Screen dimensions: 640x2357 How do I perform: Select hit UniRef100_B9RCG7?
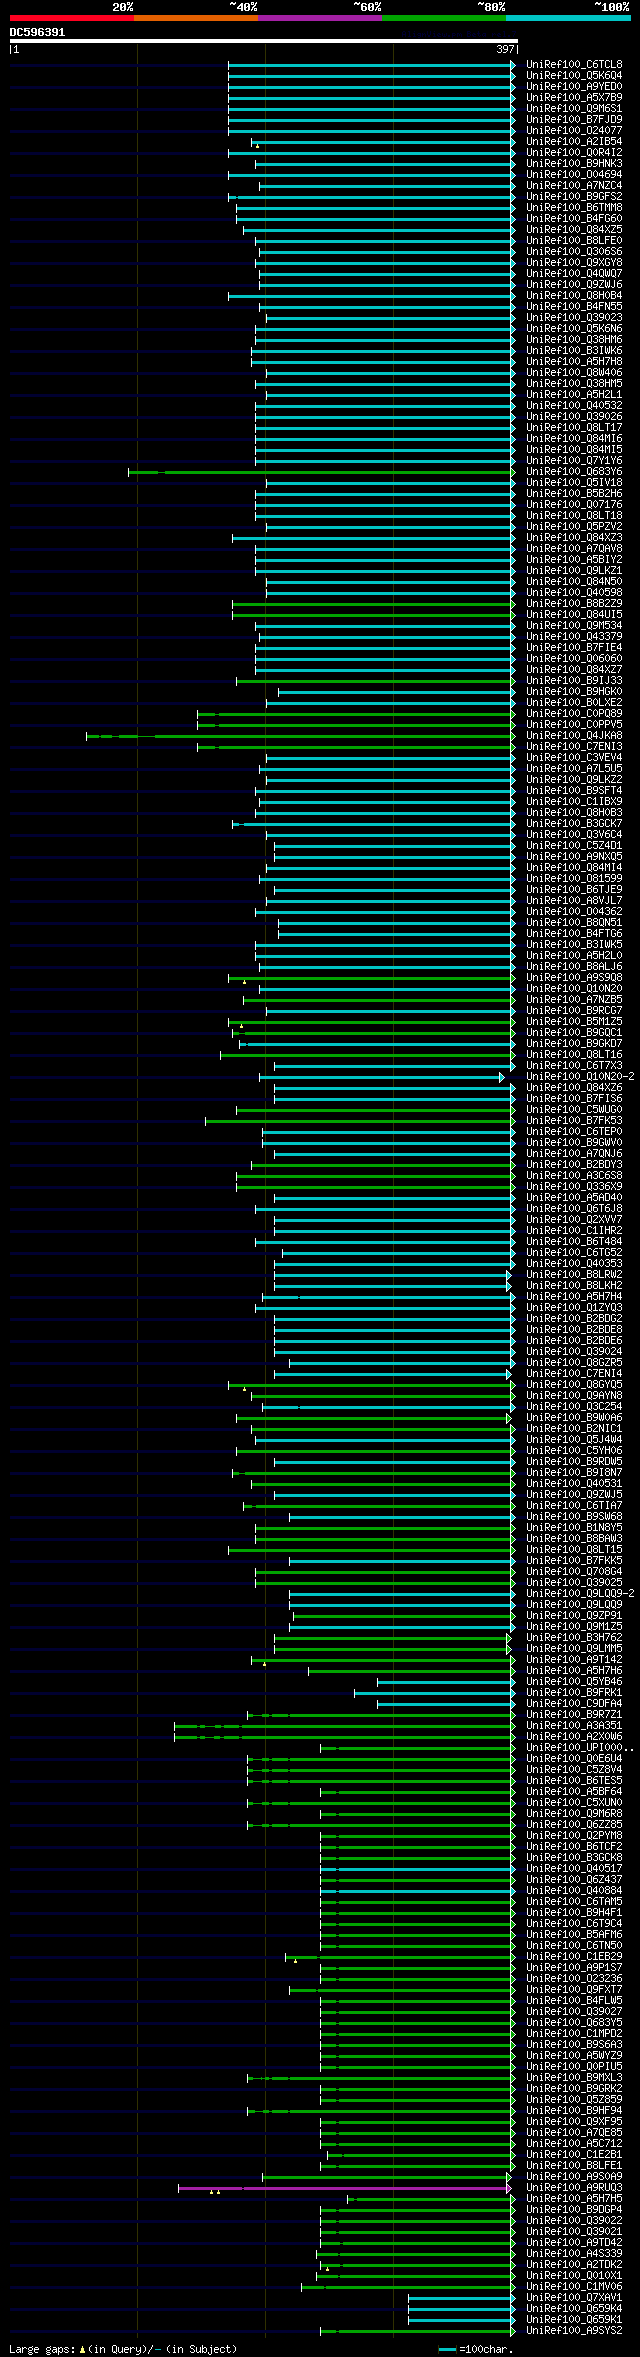point(574,1011)
